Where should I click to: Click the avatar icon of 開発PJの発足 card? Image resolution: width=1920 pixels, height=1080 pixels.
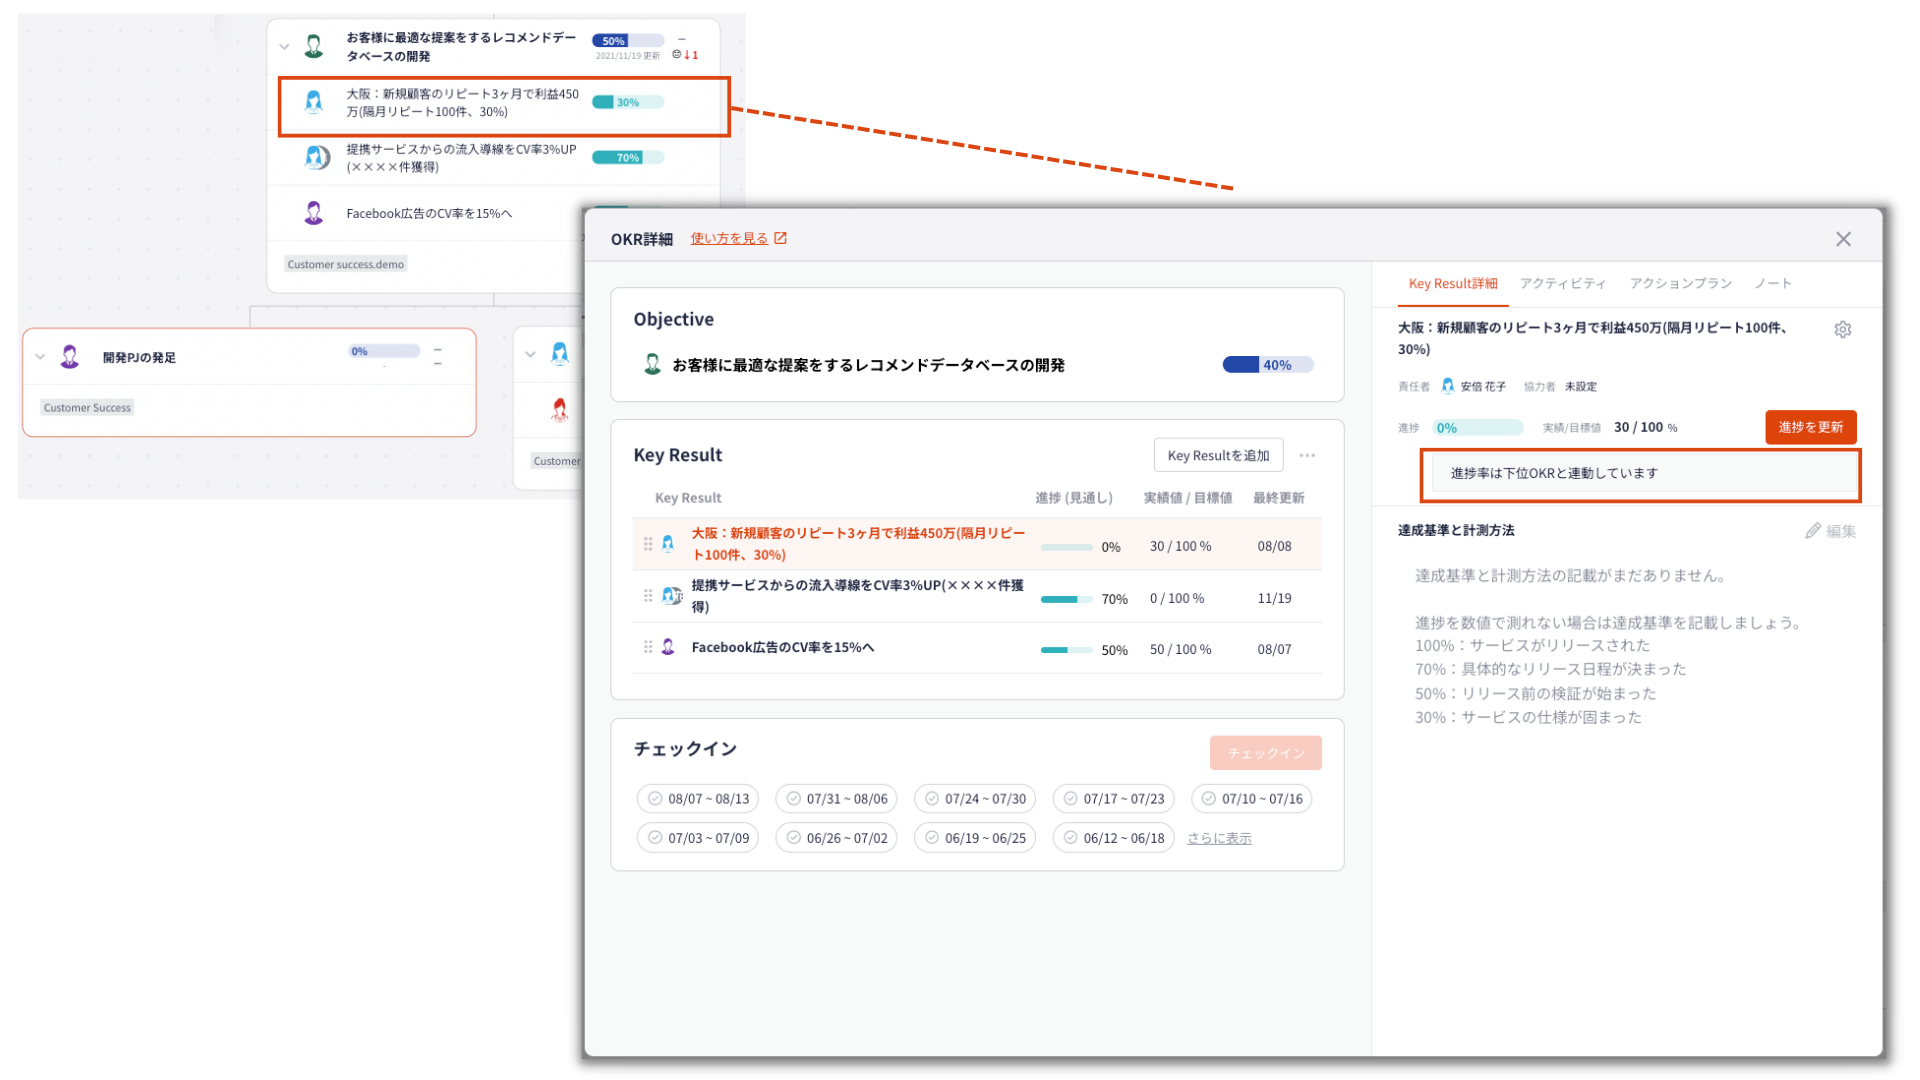point(70,357)
